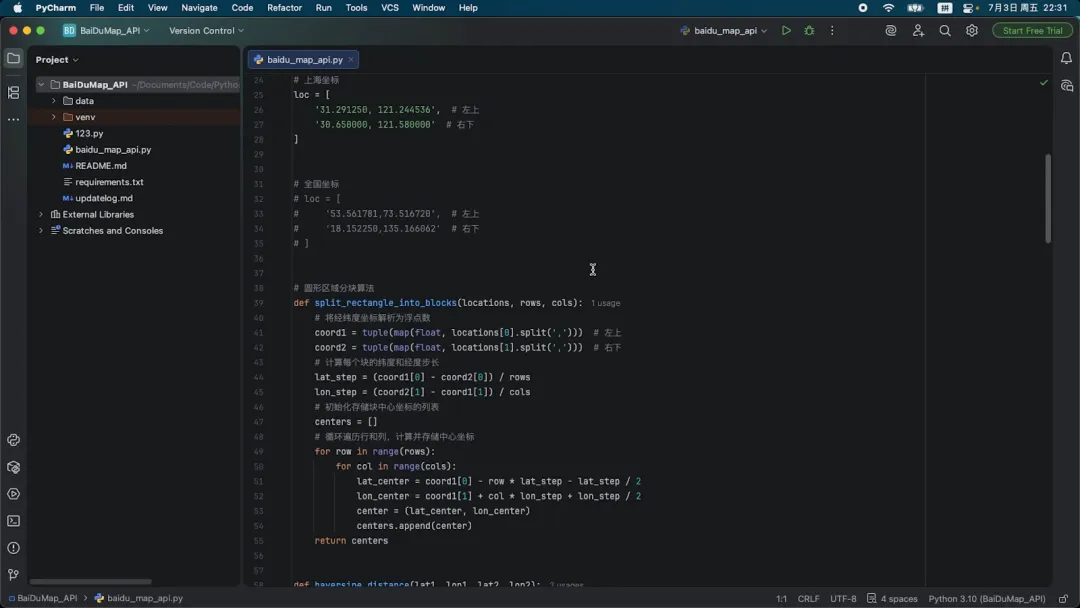Open Python Packages tool window
Image resolution: width=1080 pixels, height=608 pixels.
[x=13, y=467]
